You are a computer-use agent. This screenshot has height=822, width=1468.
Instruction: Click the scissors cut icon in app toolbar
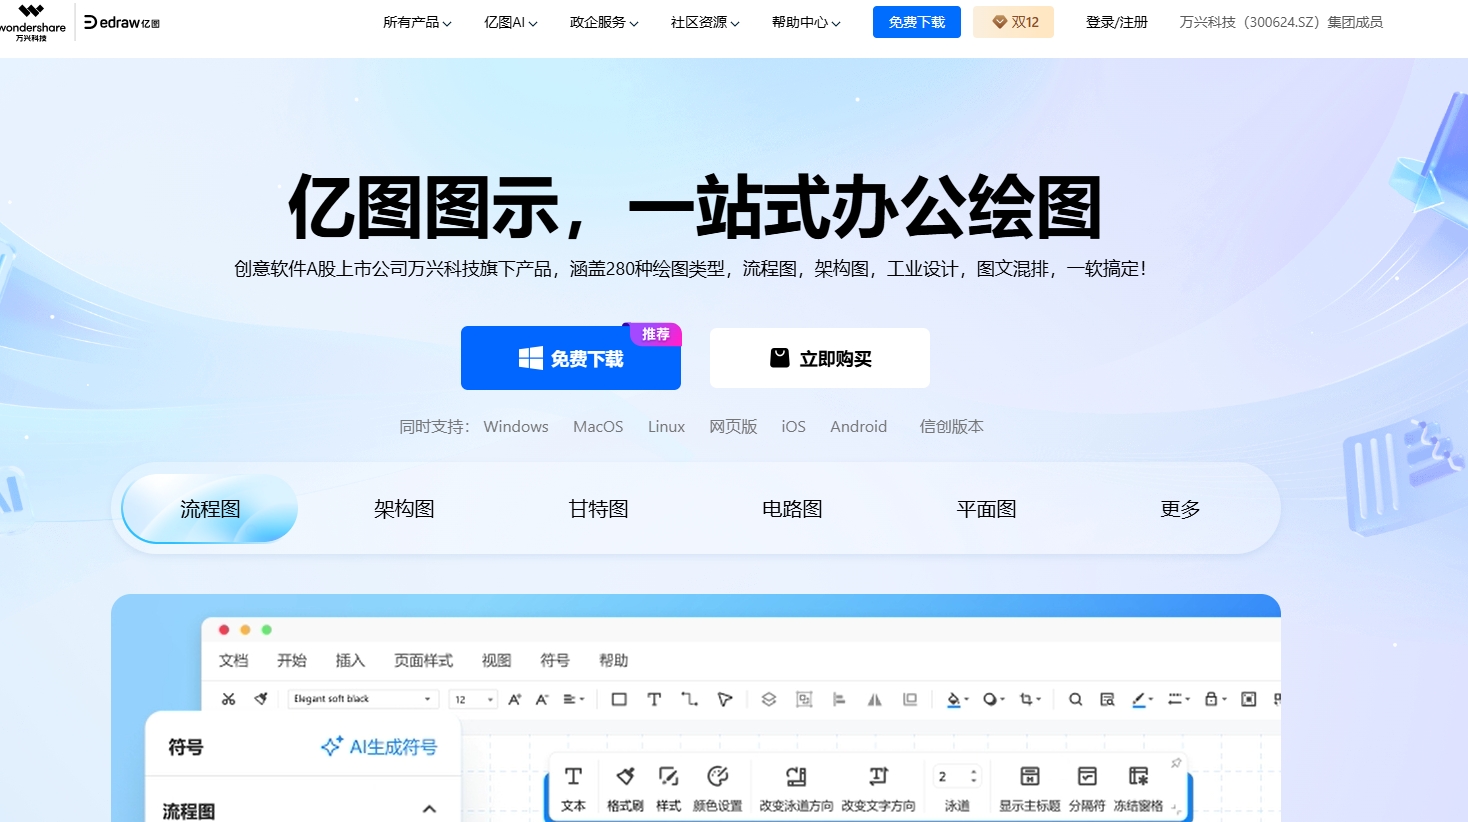click(x=229, y=699)
